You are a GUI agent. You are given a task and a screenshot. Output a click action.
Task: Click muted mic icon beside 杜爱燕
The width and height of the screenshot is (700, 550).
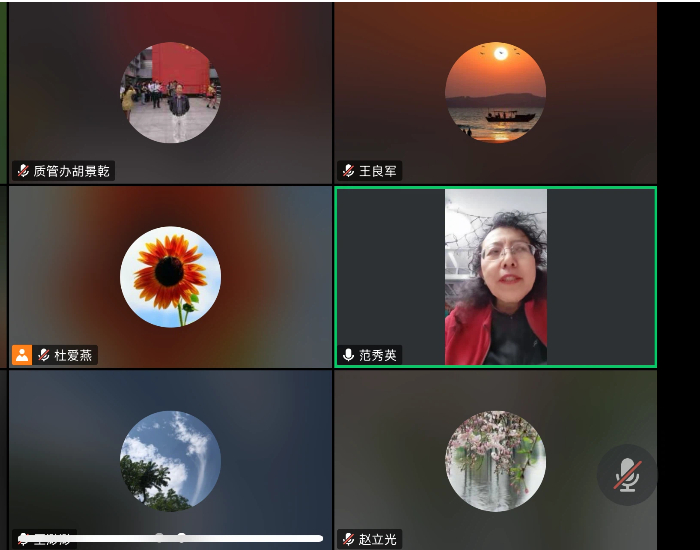point(44,355)
